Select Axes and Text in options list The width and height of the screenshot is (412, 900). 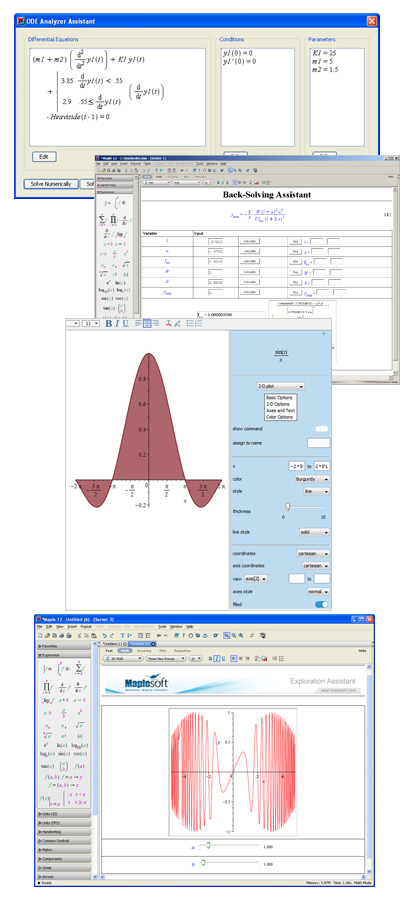click(x=280, y=410)
